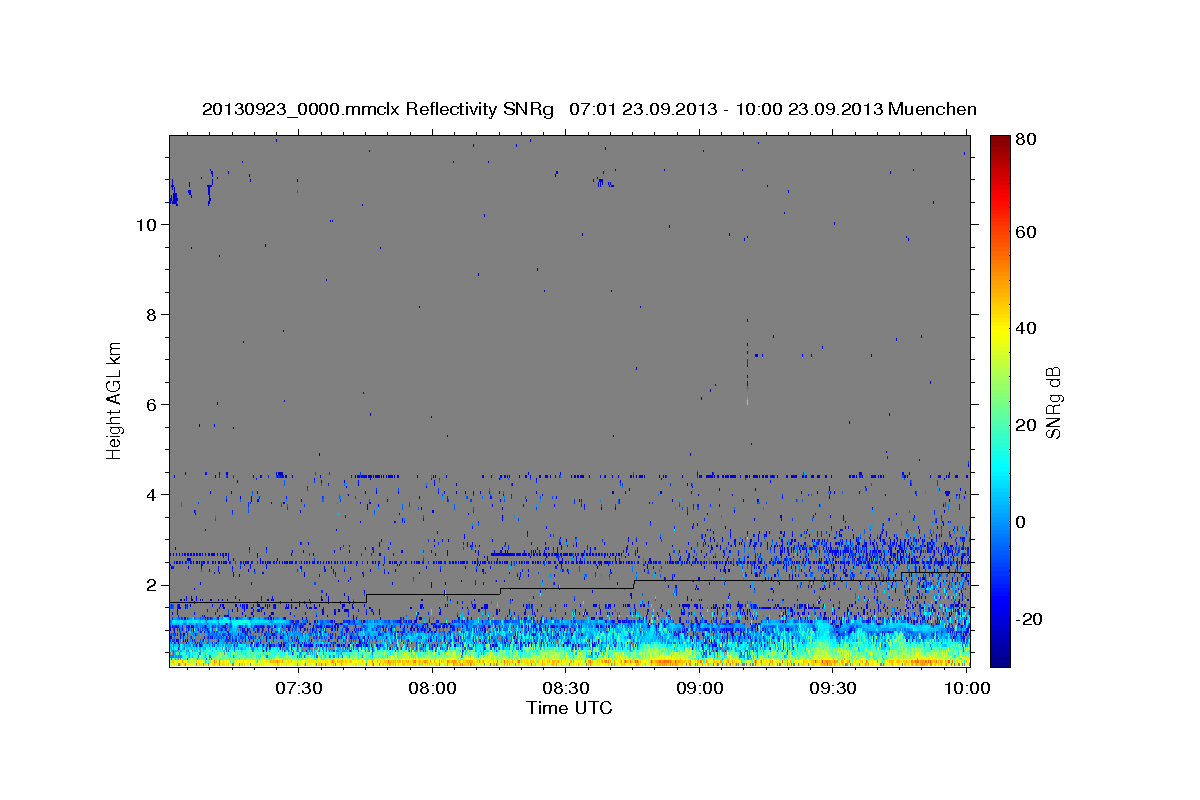Click the 08:00 time tick label

click(432, 688)
